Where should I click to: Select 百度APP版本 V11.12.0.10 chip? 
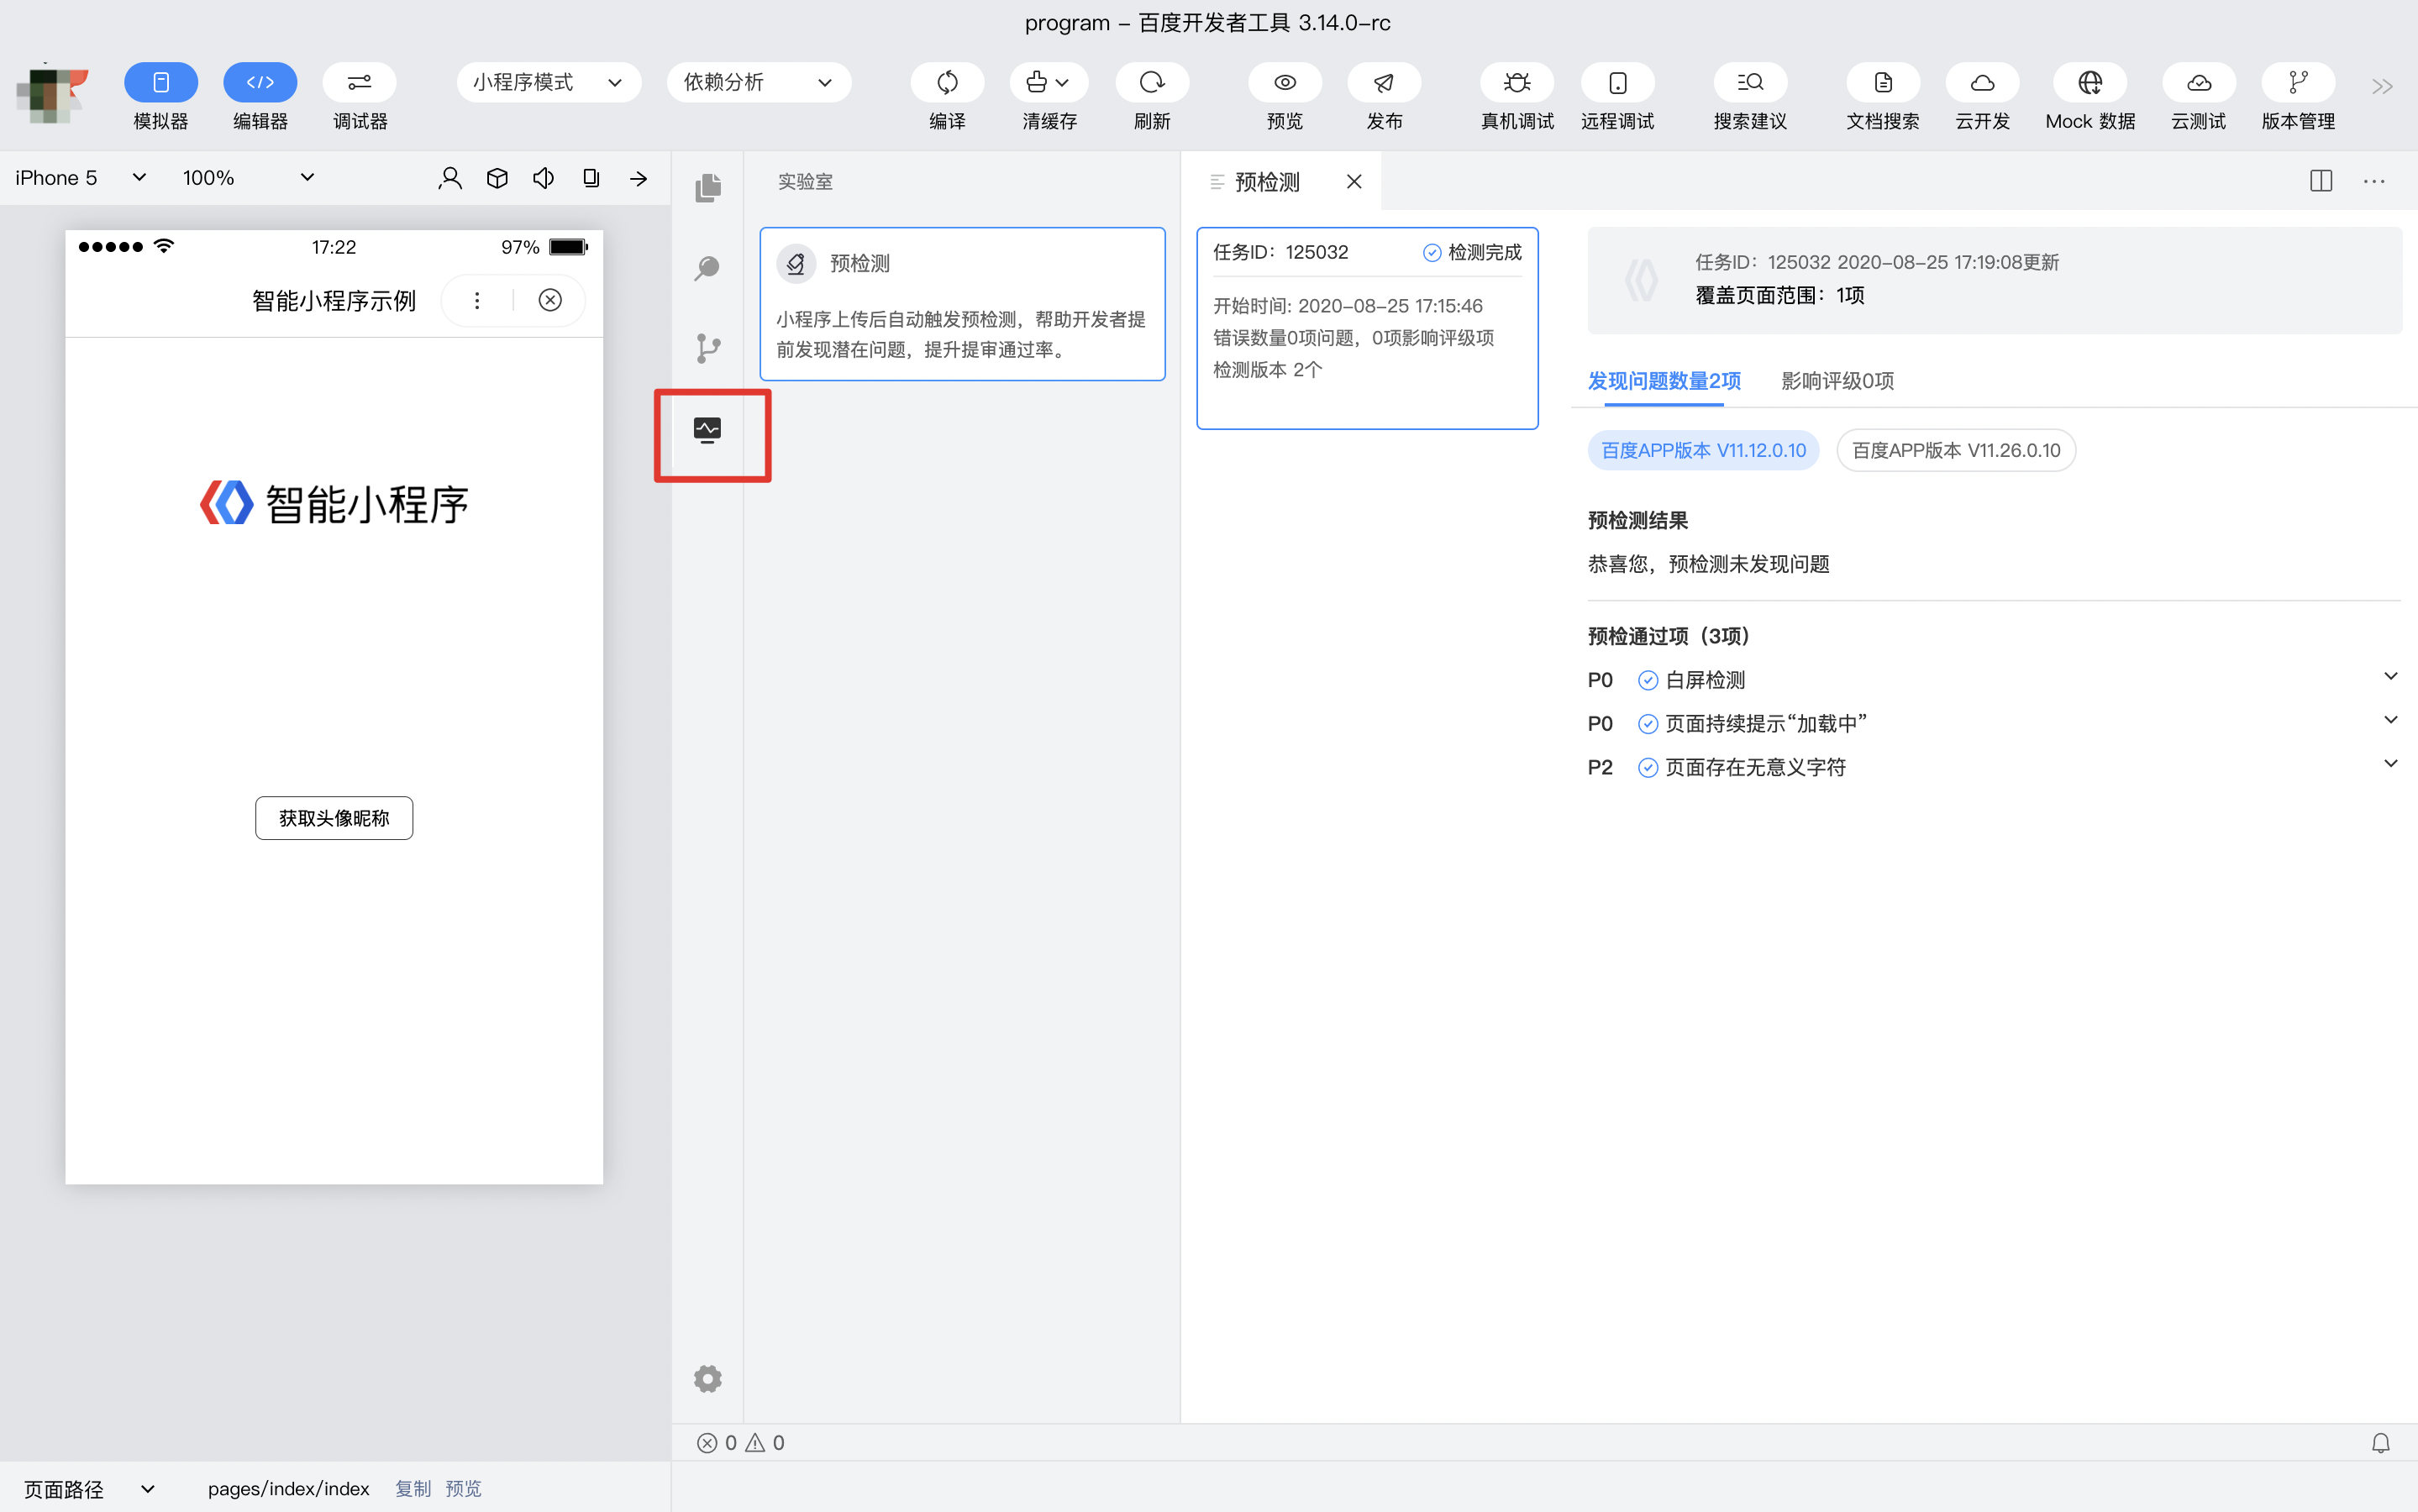pyautogui.click(x=1703, y=450)
